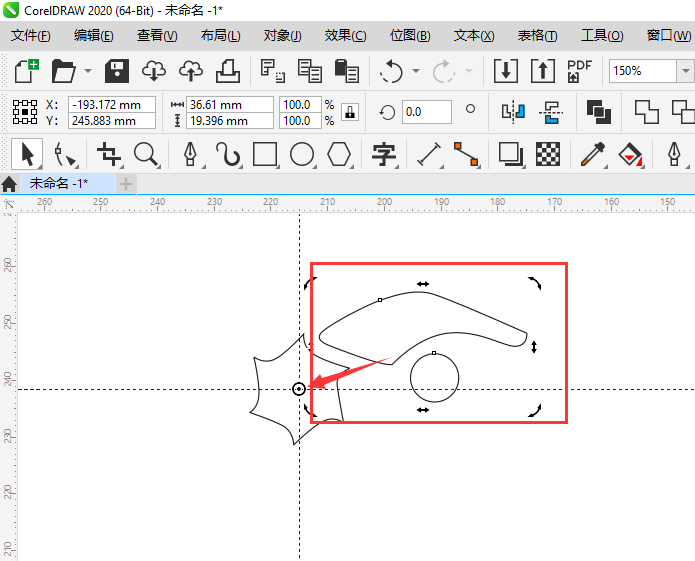Select the Text tool
This screenshot has height=561, width=695.
[x=384, y=154]
